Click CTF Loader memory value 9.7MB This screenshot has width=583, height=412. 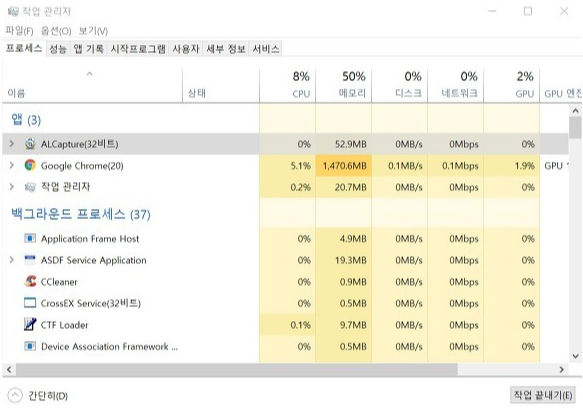click(353, 325)
